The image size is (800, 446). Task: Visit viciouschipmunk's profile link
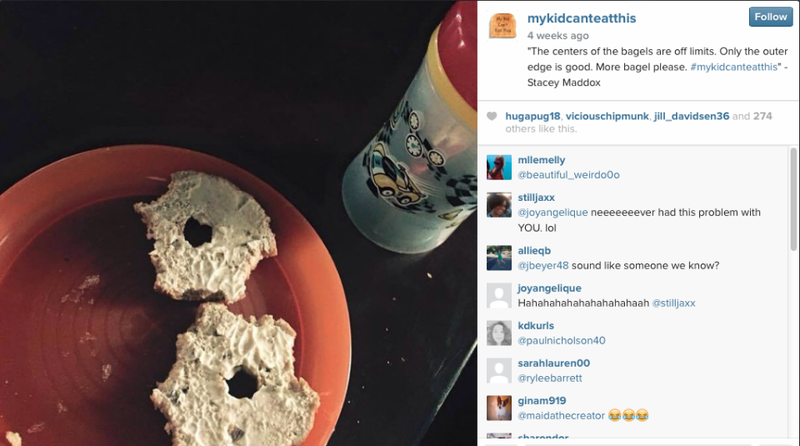(607, 116)
